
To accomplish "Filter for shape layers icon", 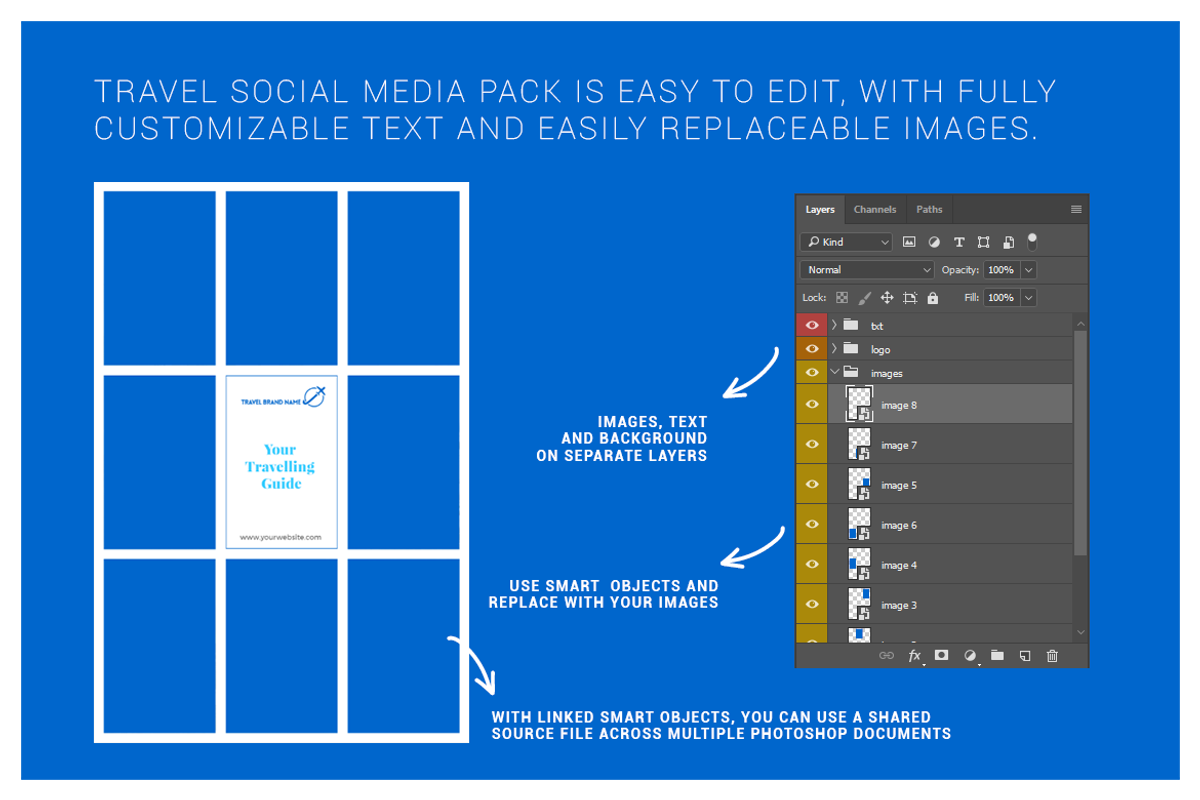I will (x=984, y=242).
